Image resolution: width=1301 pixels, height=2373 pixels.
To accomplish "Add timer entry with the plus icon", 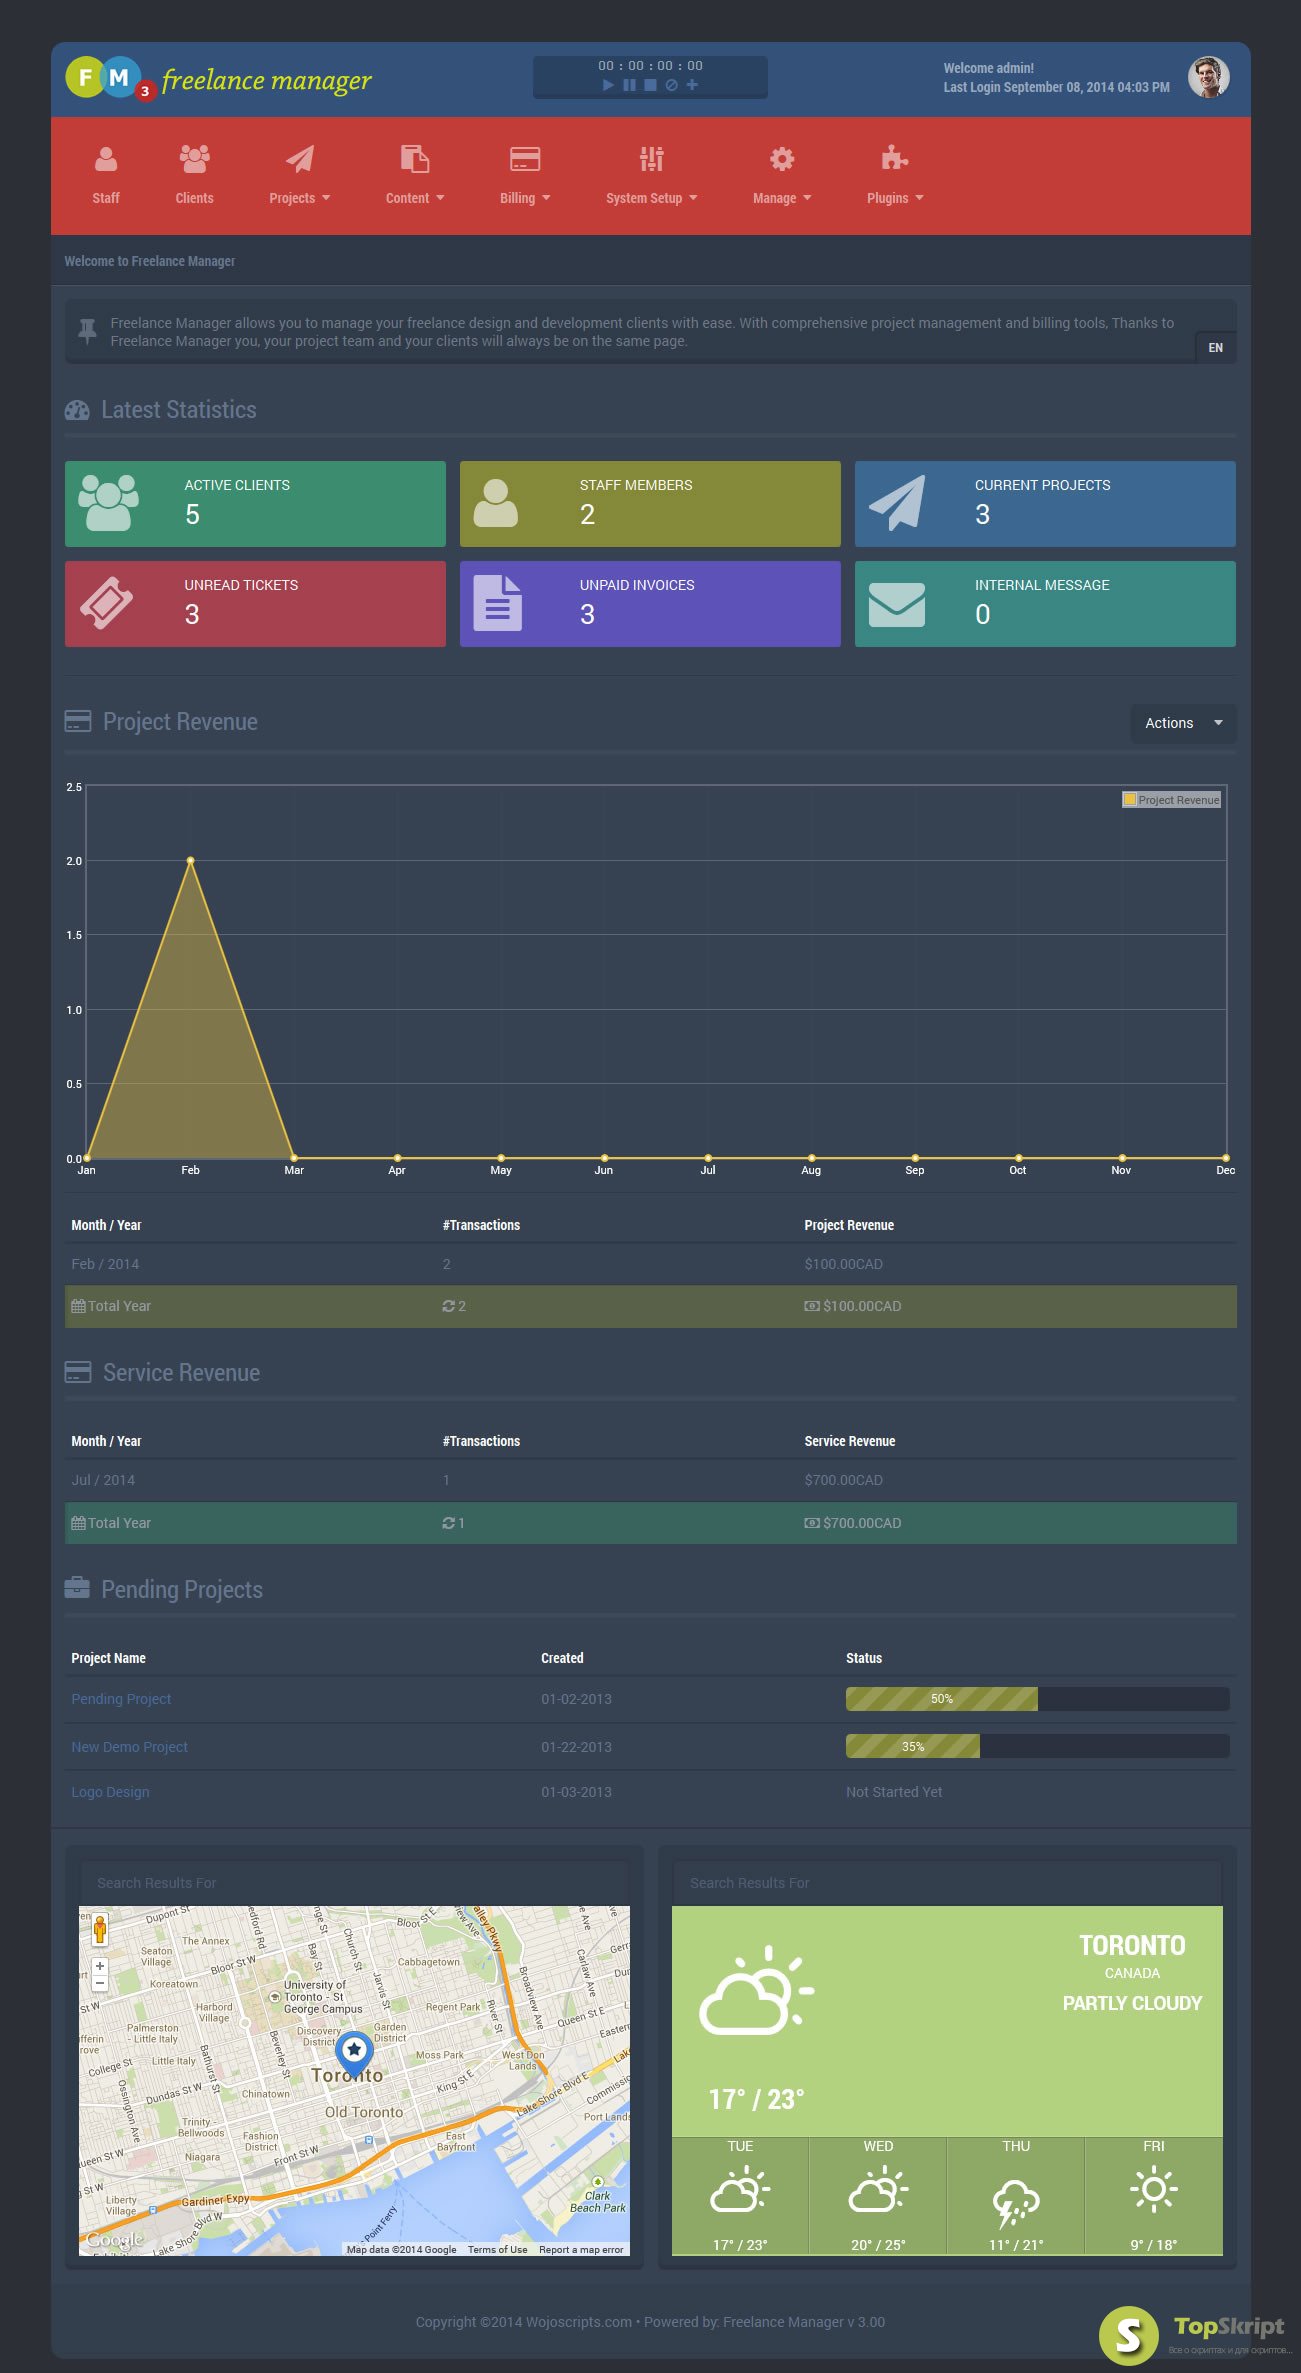I will (x=692, y=85).
